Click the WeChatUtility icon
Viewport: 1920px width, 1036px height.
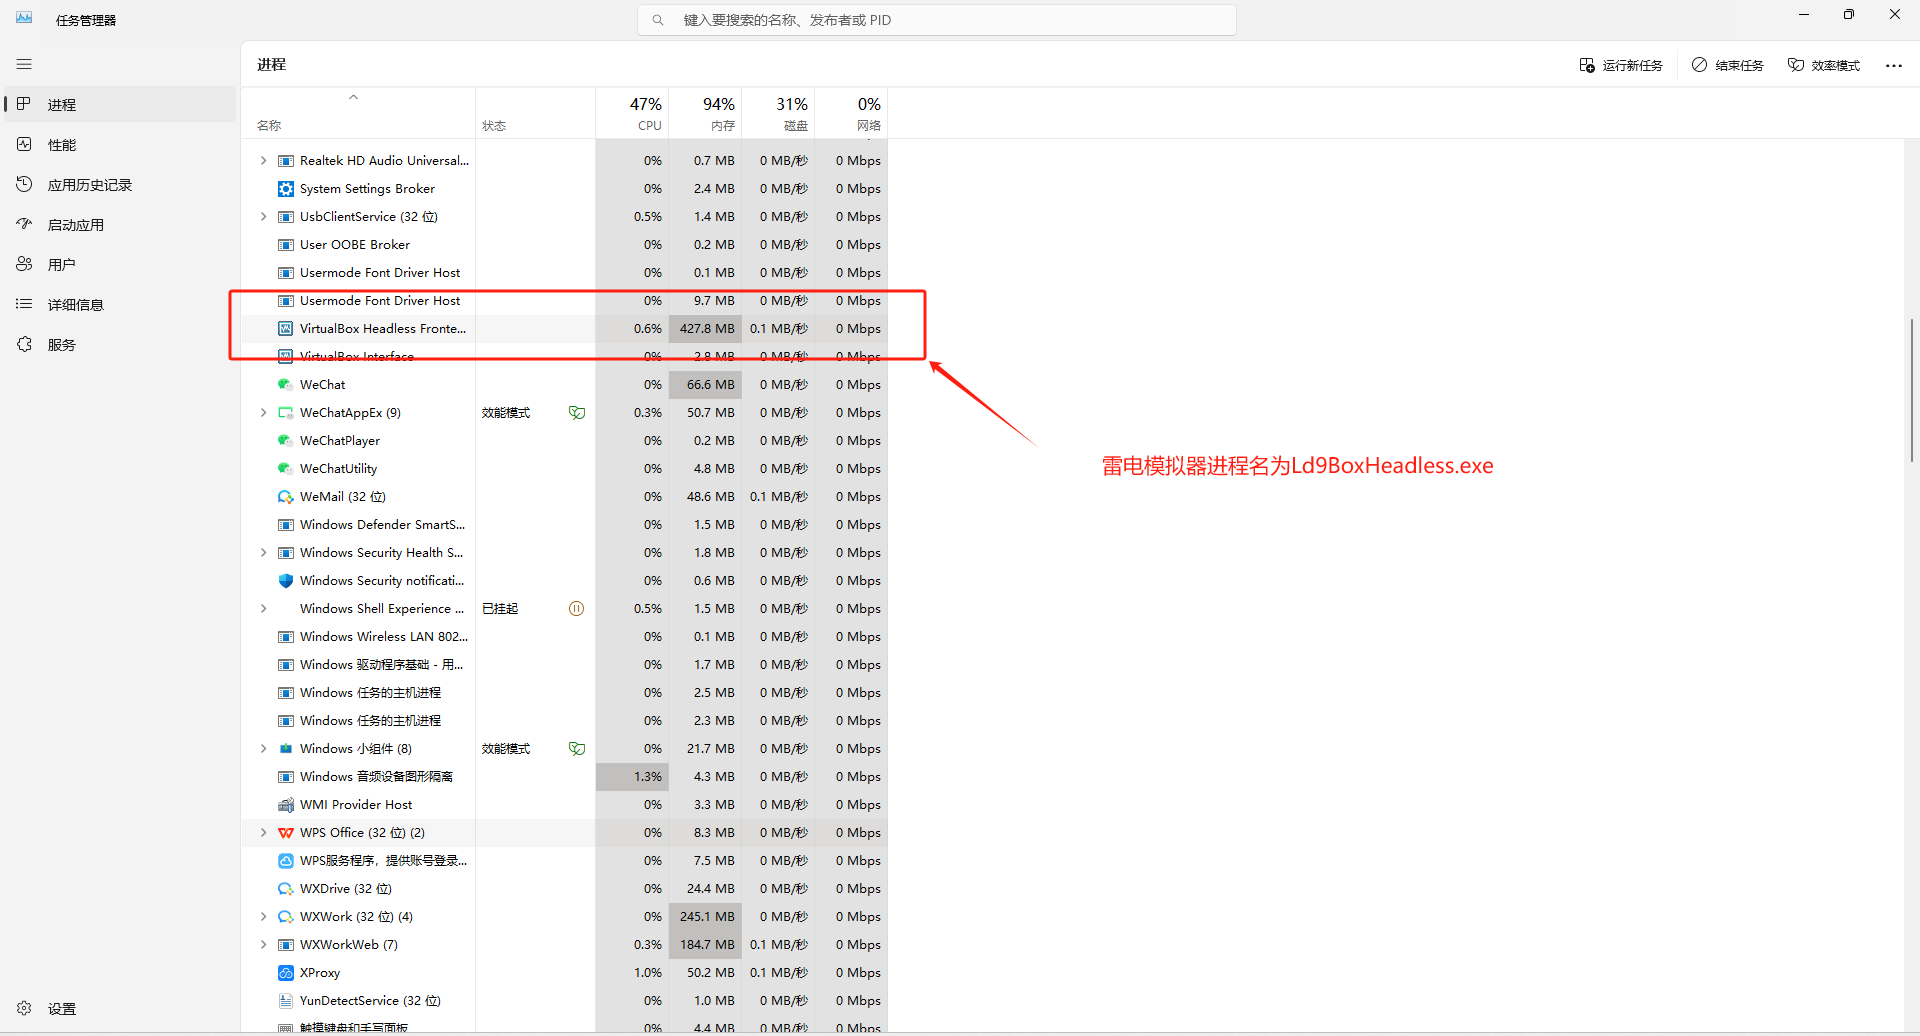286,469
